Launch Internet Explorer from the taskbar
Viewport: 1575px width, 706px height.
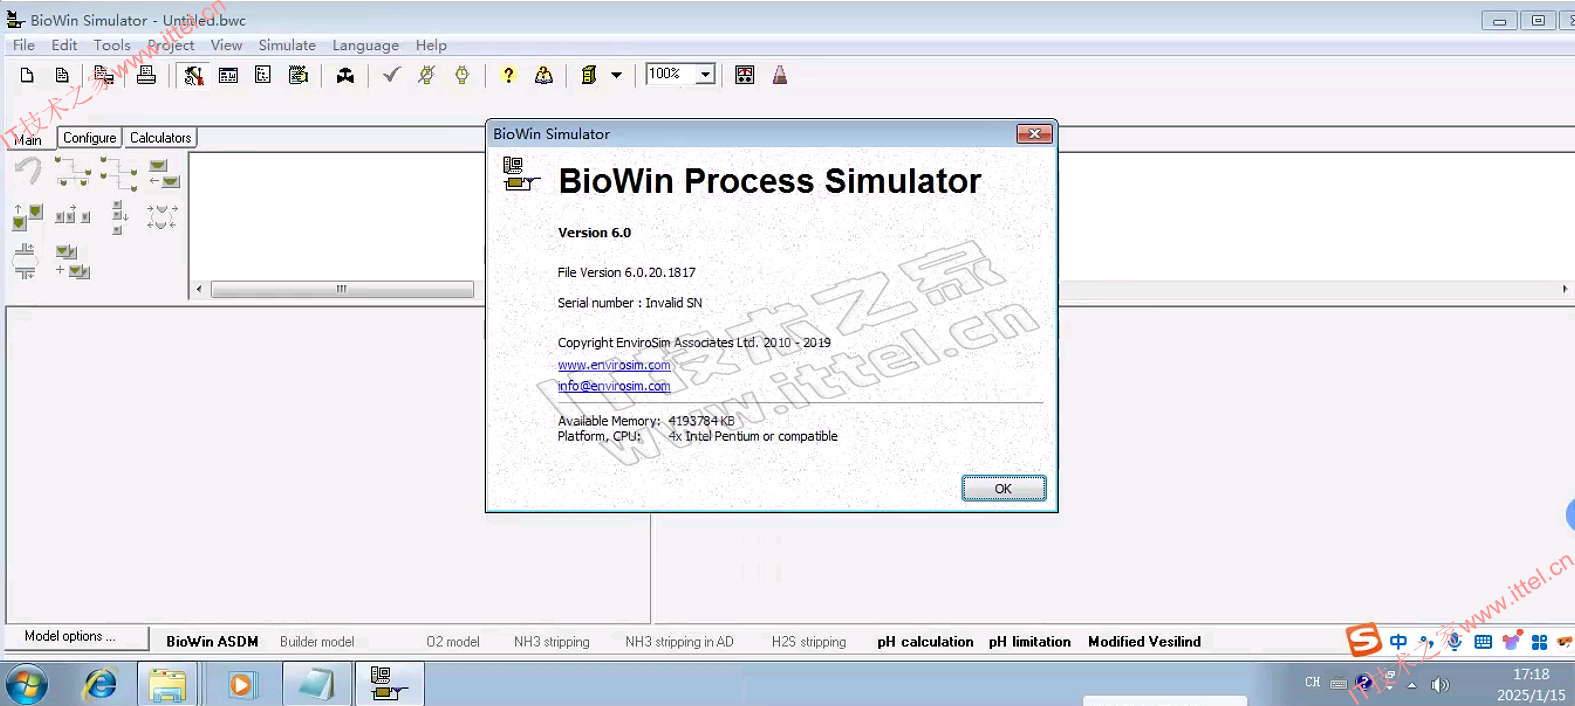pyautogui.click(x=100, y=685)
